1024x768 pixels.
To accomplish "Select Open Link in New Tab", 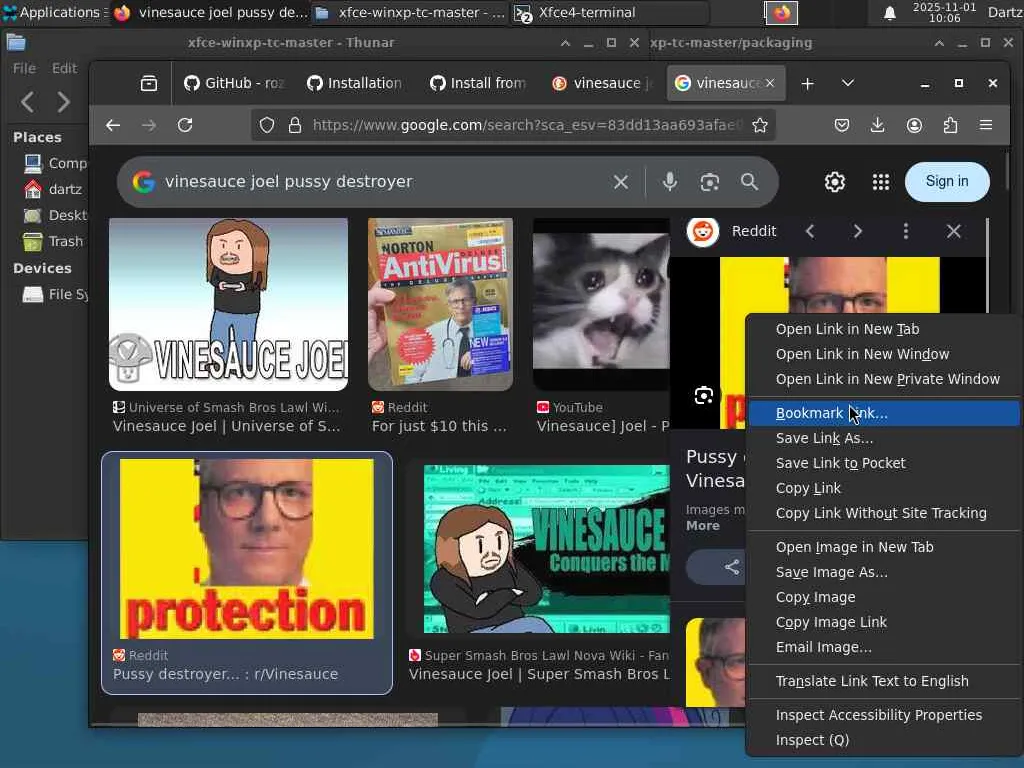I will pos(883,329).
